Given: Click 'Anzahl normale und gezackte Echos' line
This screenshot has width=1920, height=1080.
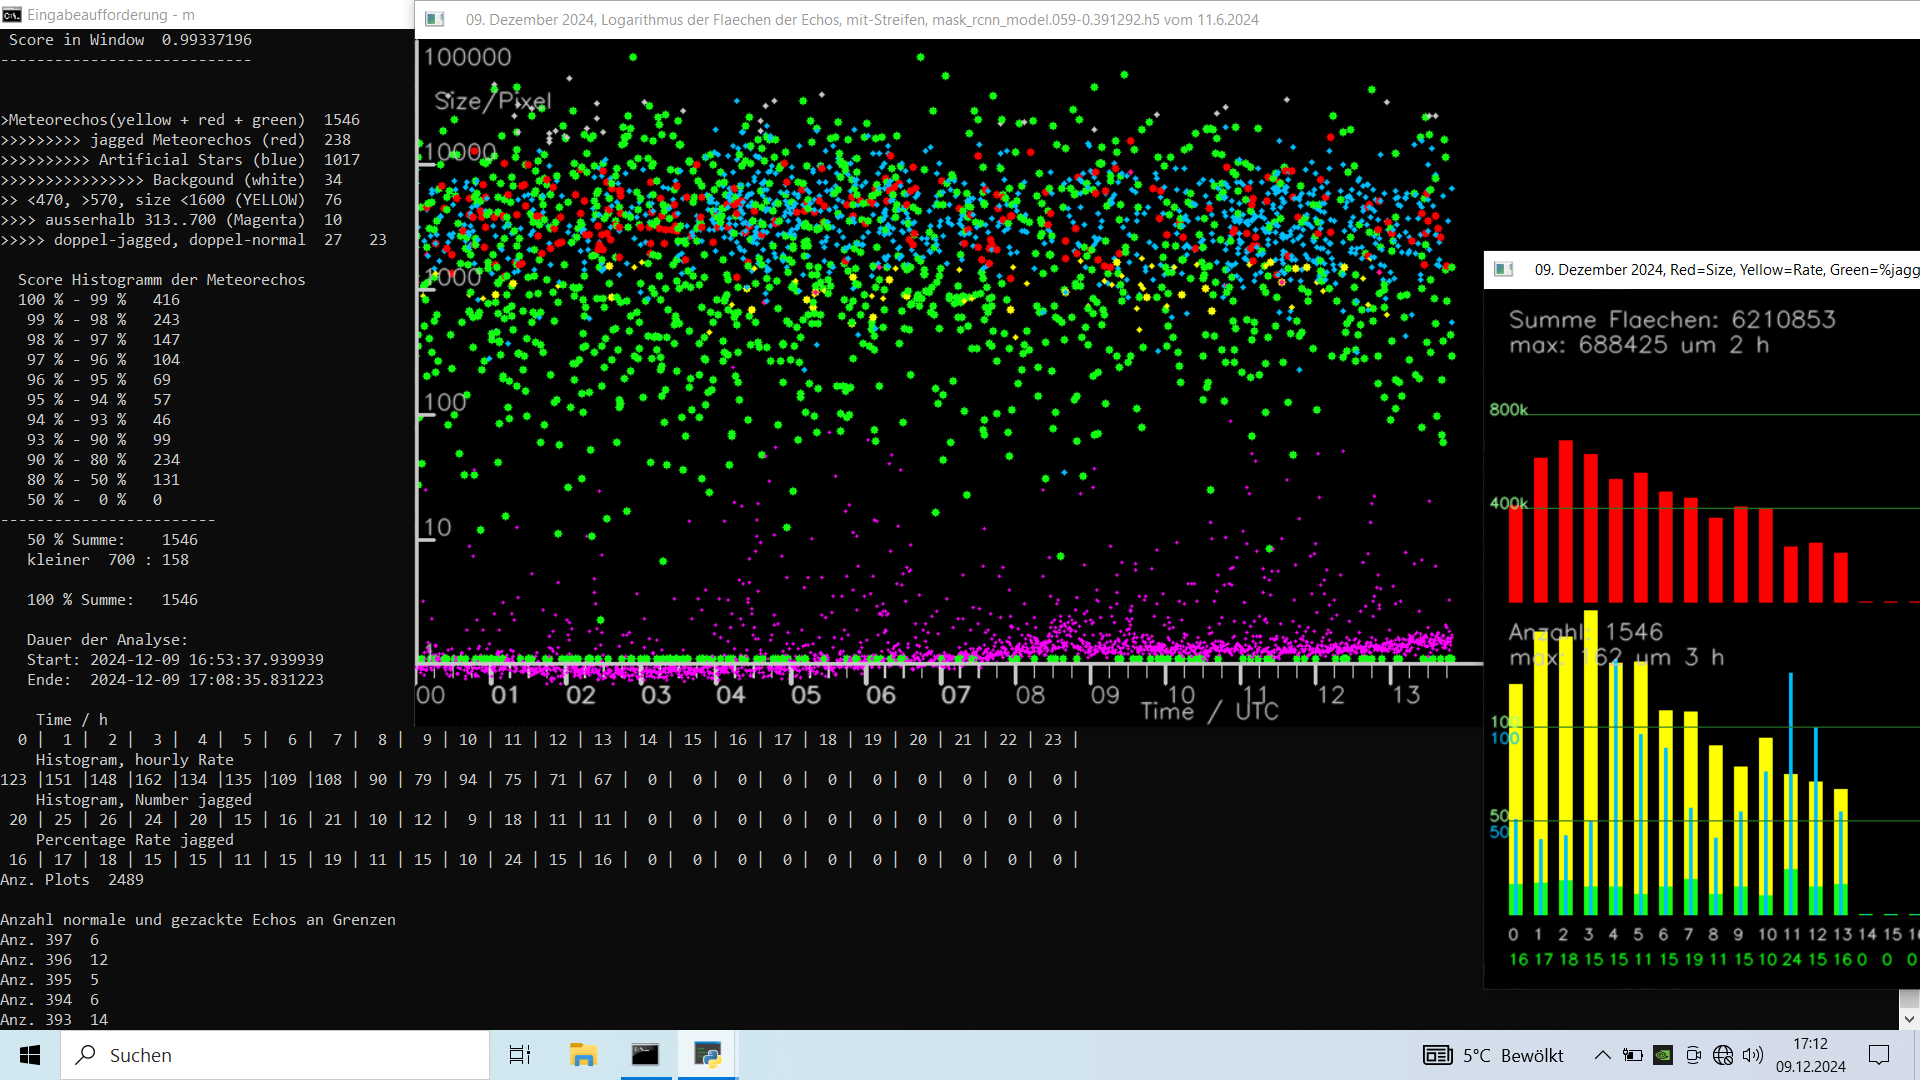Looking at the screenshot, I should [198, 920].
